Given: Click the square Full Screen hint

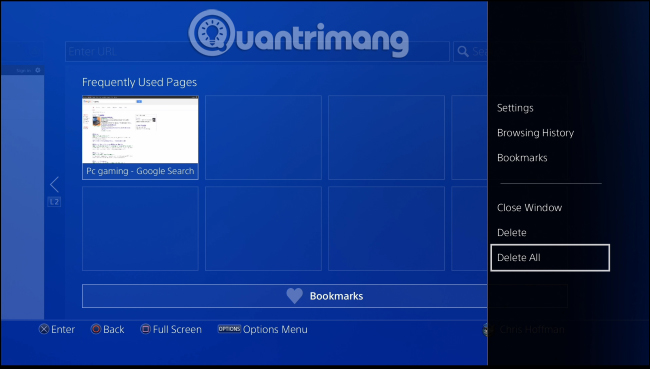Looking at the screenshot, I should click(x=171, y=329).
